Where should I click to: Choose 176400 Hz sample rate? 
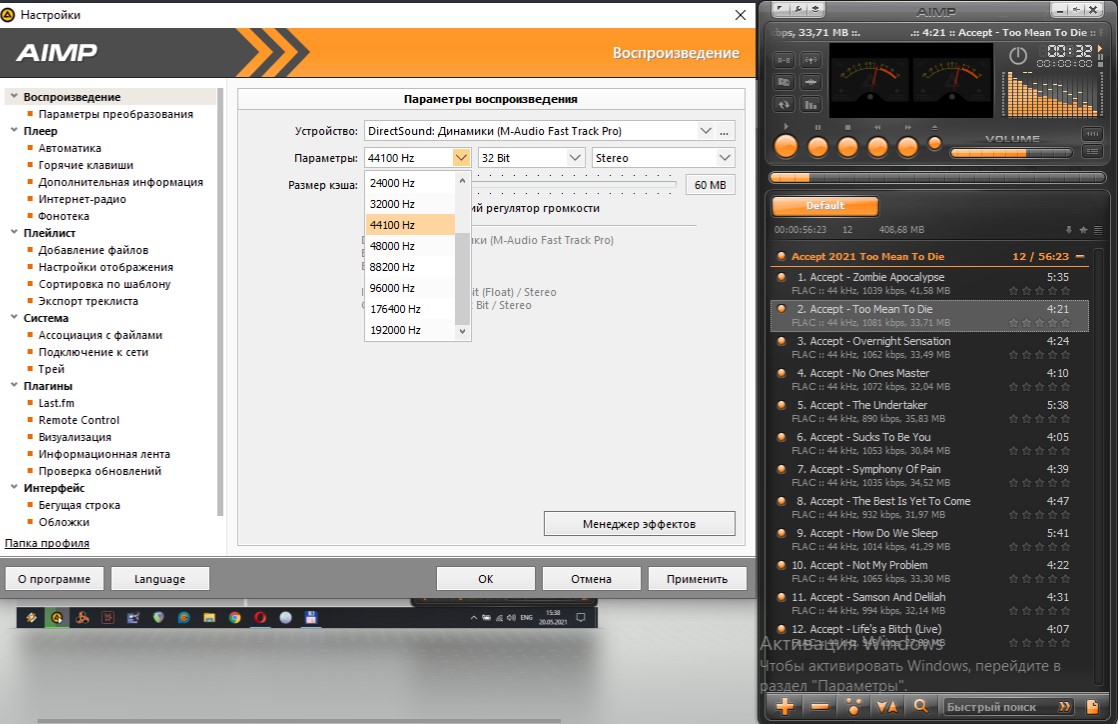(x=410, y=309)
